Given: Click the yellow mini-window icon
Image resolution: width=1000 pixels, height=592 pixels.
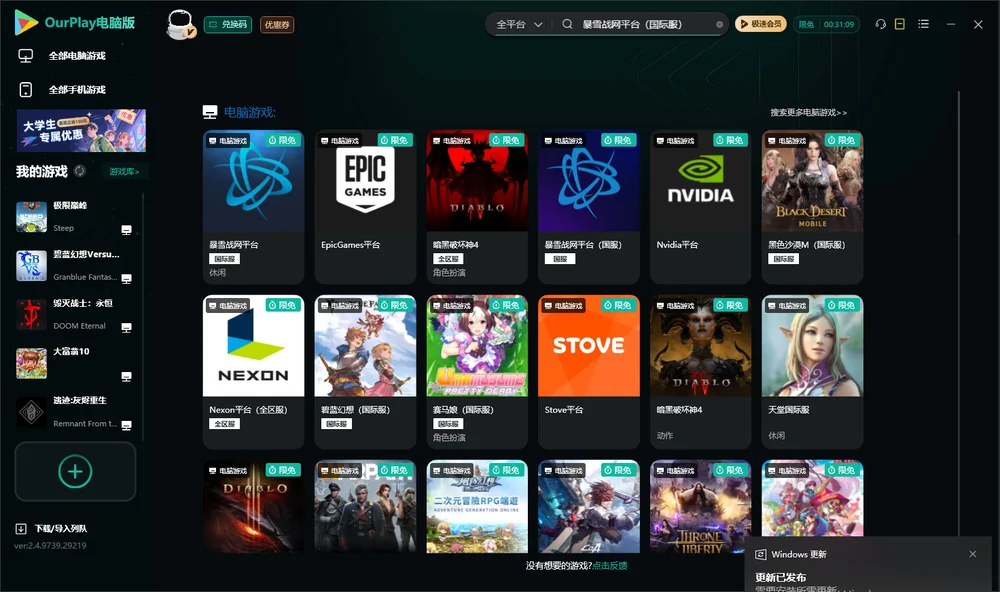Looking at the screenshot, I should pyautogui.click(x=900, y=24).
